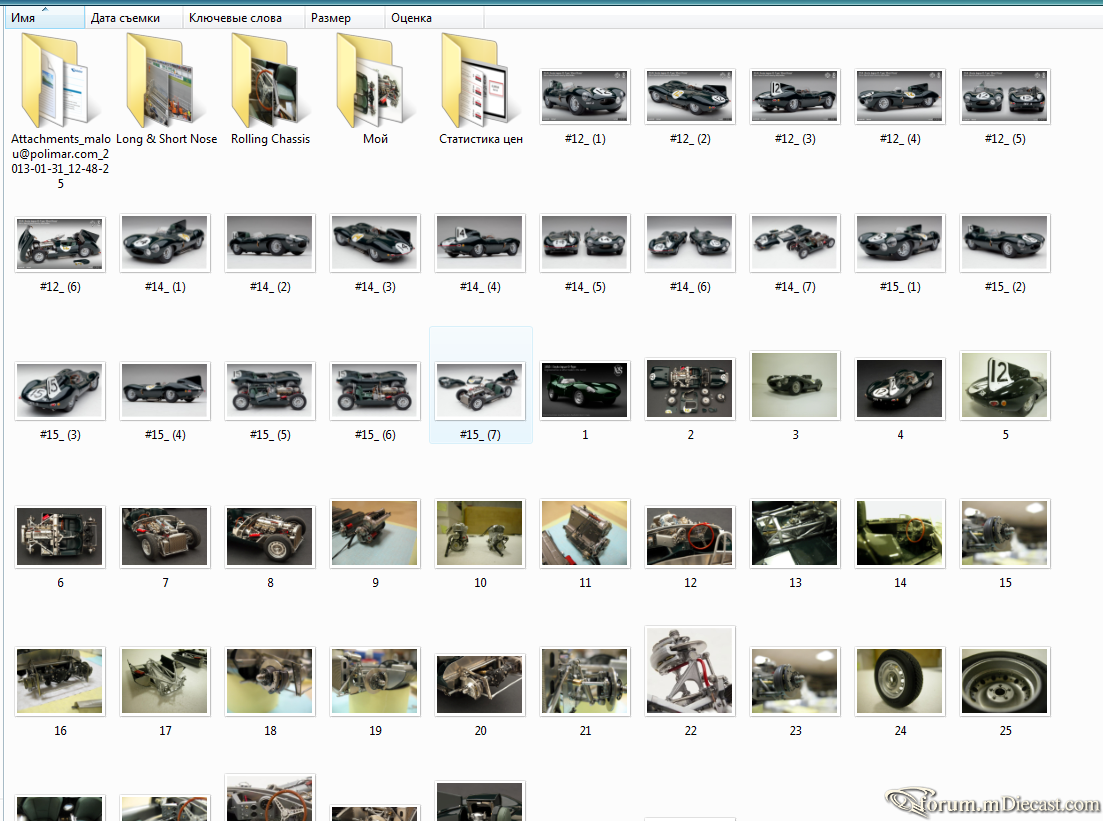Select the thumbnail named 4
The height and width of the screenshot is (821, 1103).
[900, 390]
